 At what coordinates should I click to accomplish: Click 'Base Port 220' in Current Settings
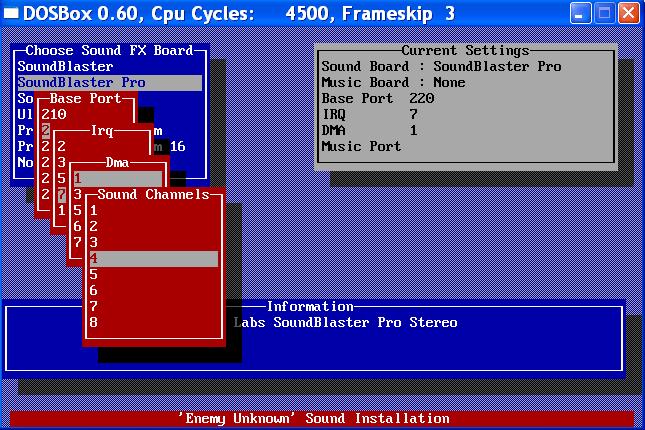(378, 98)
